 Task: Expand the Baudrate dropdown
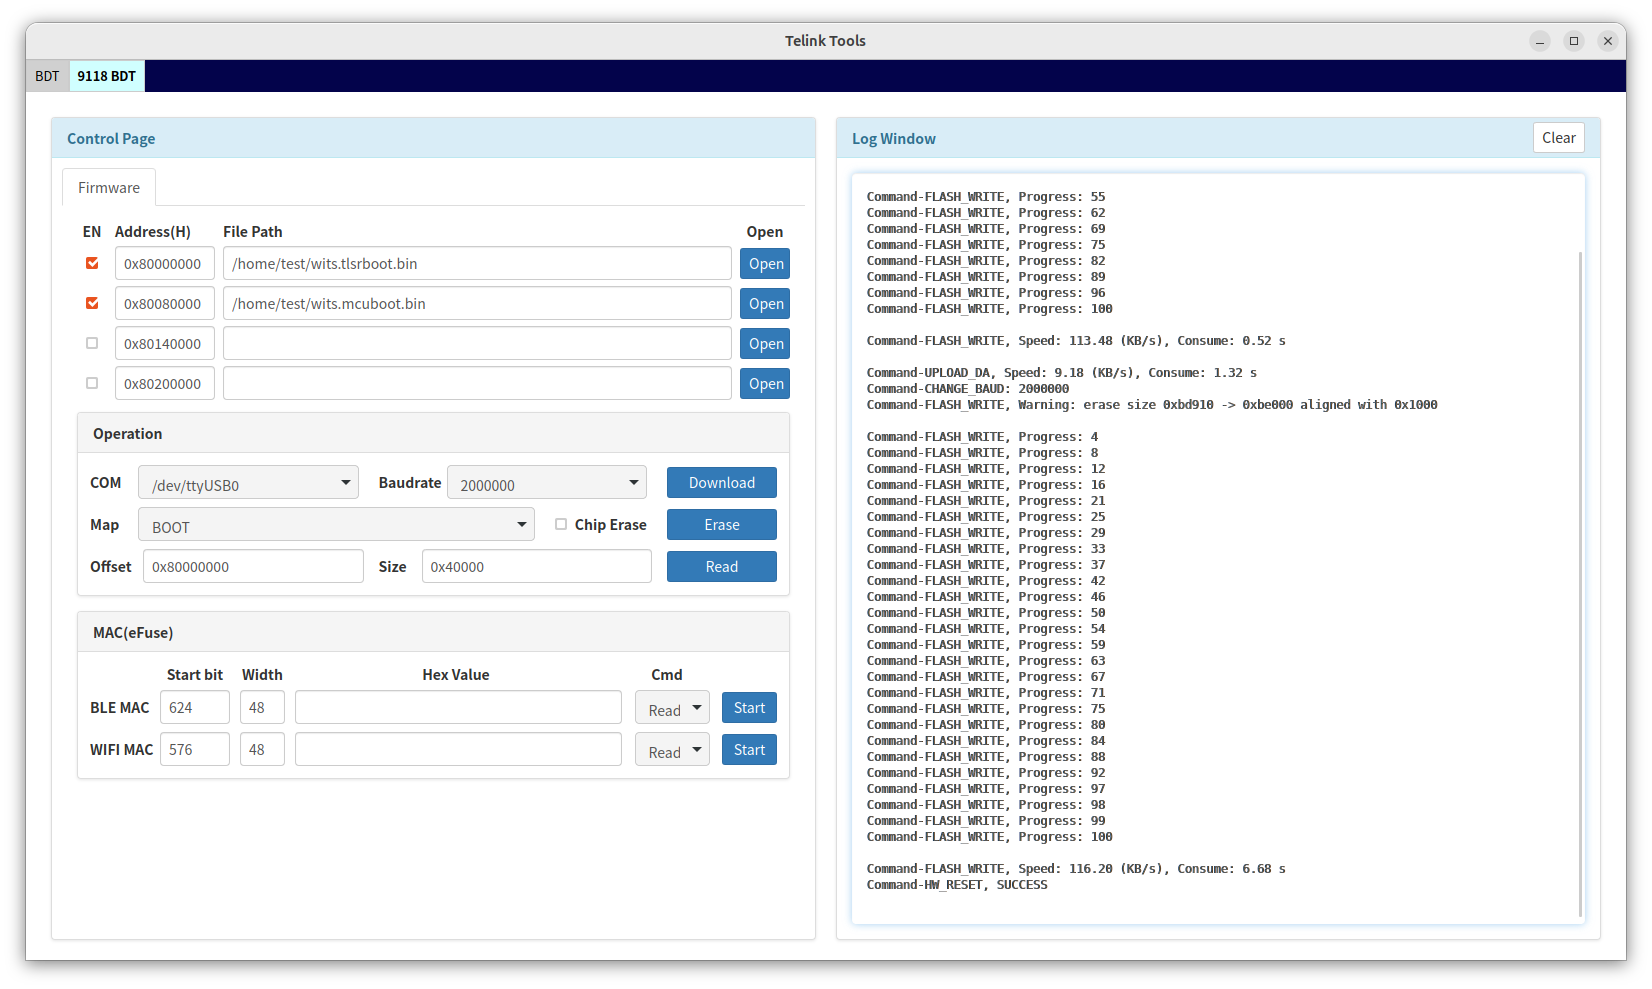coord(547,483)
